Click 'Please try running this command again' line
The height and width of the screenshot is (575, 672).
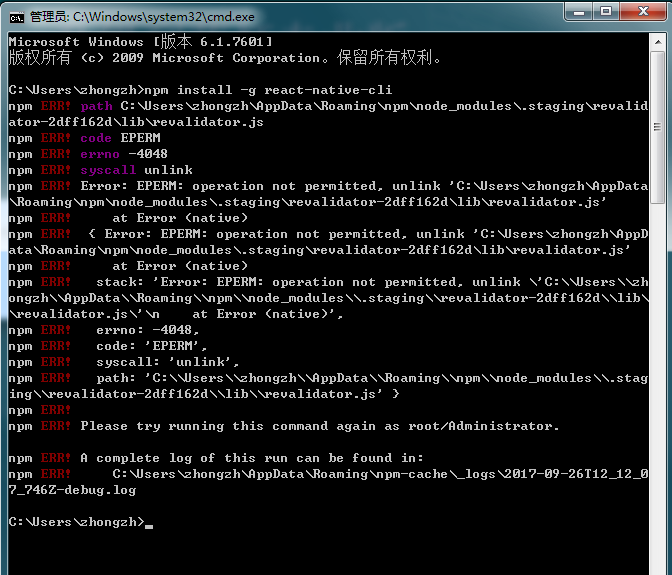pyautogui.click(x=284, y=426)
